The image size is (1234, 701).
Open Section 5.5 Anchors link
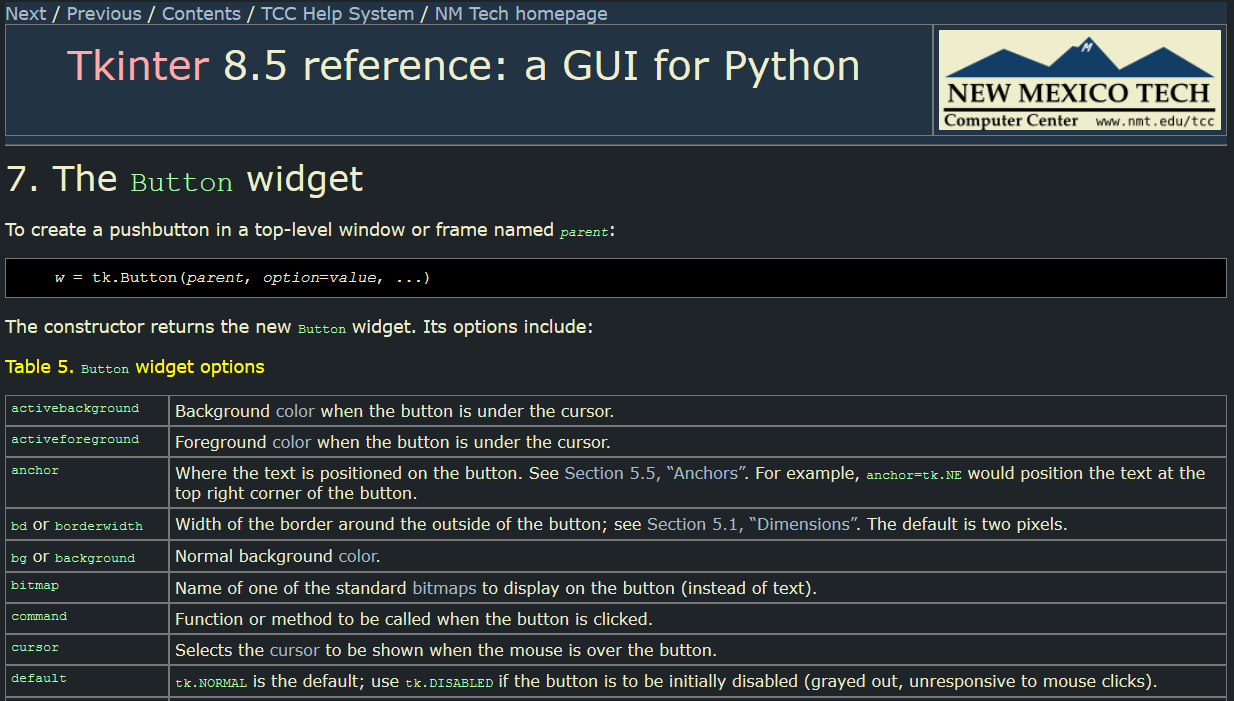(656, 473)
